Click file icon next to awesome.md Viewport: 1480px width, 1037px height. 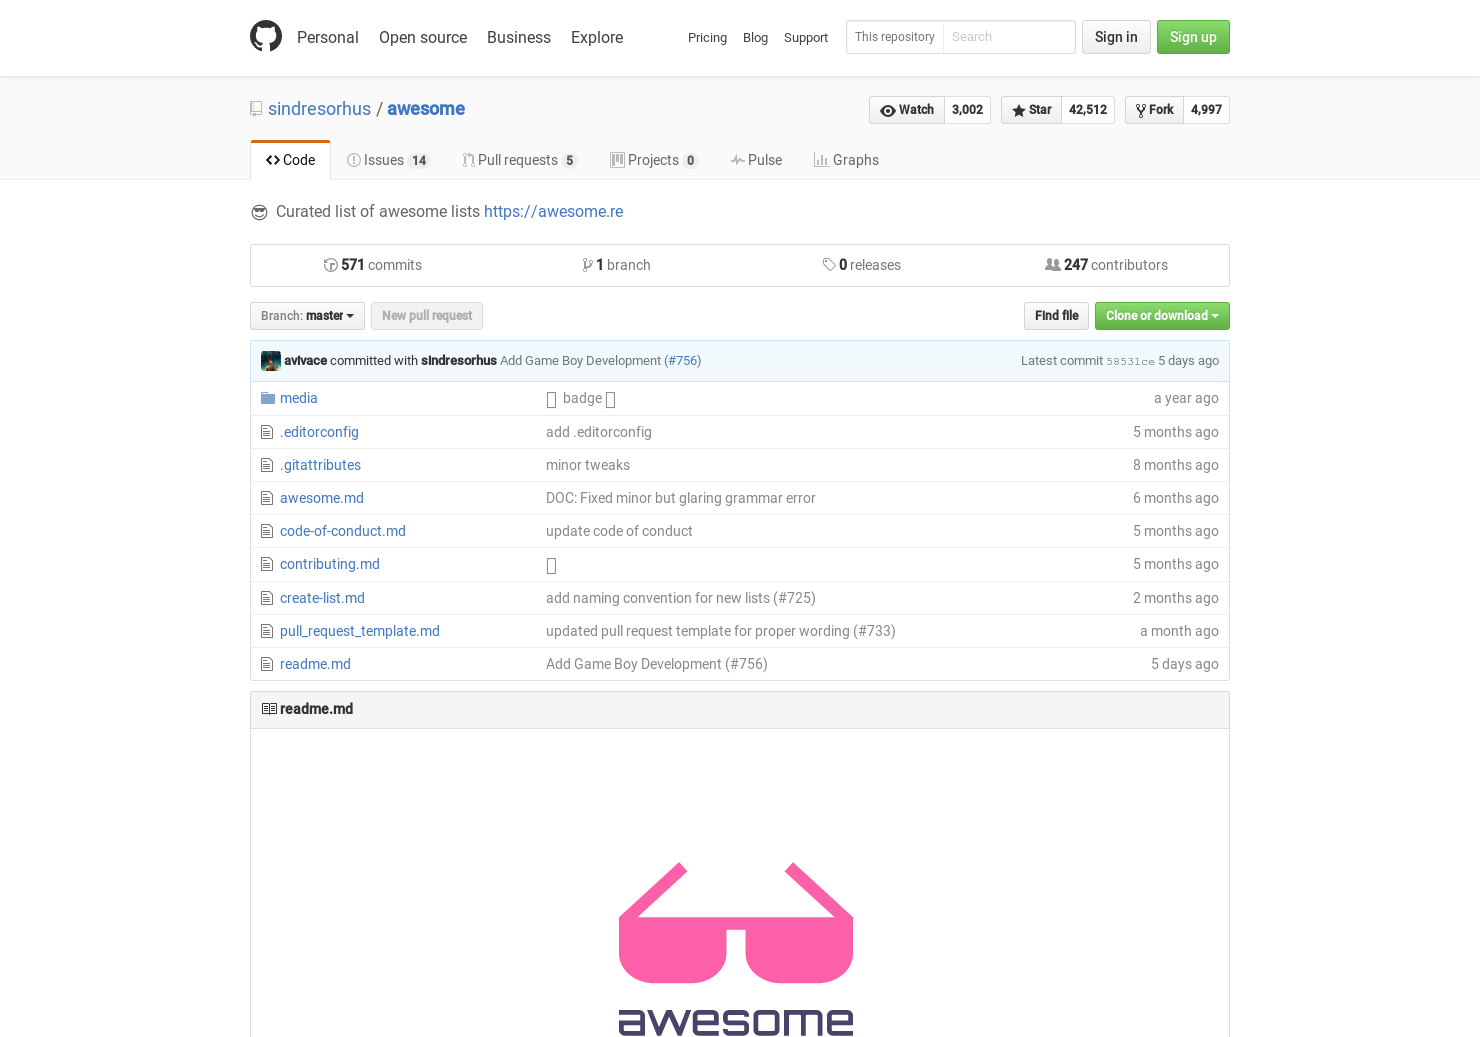coord(267,498)
